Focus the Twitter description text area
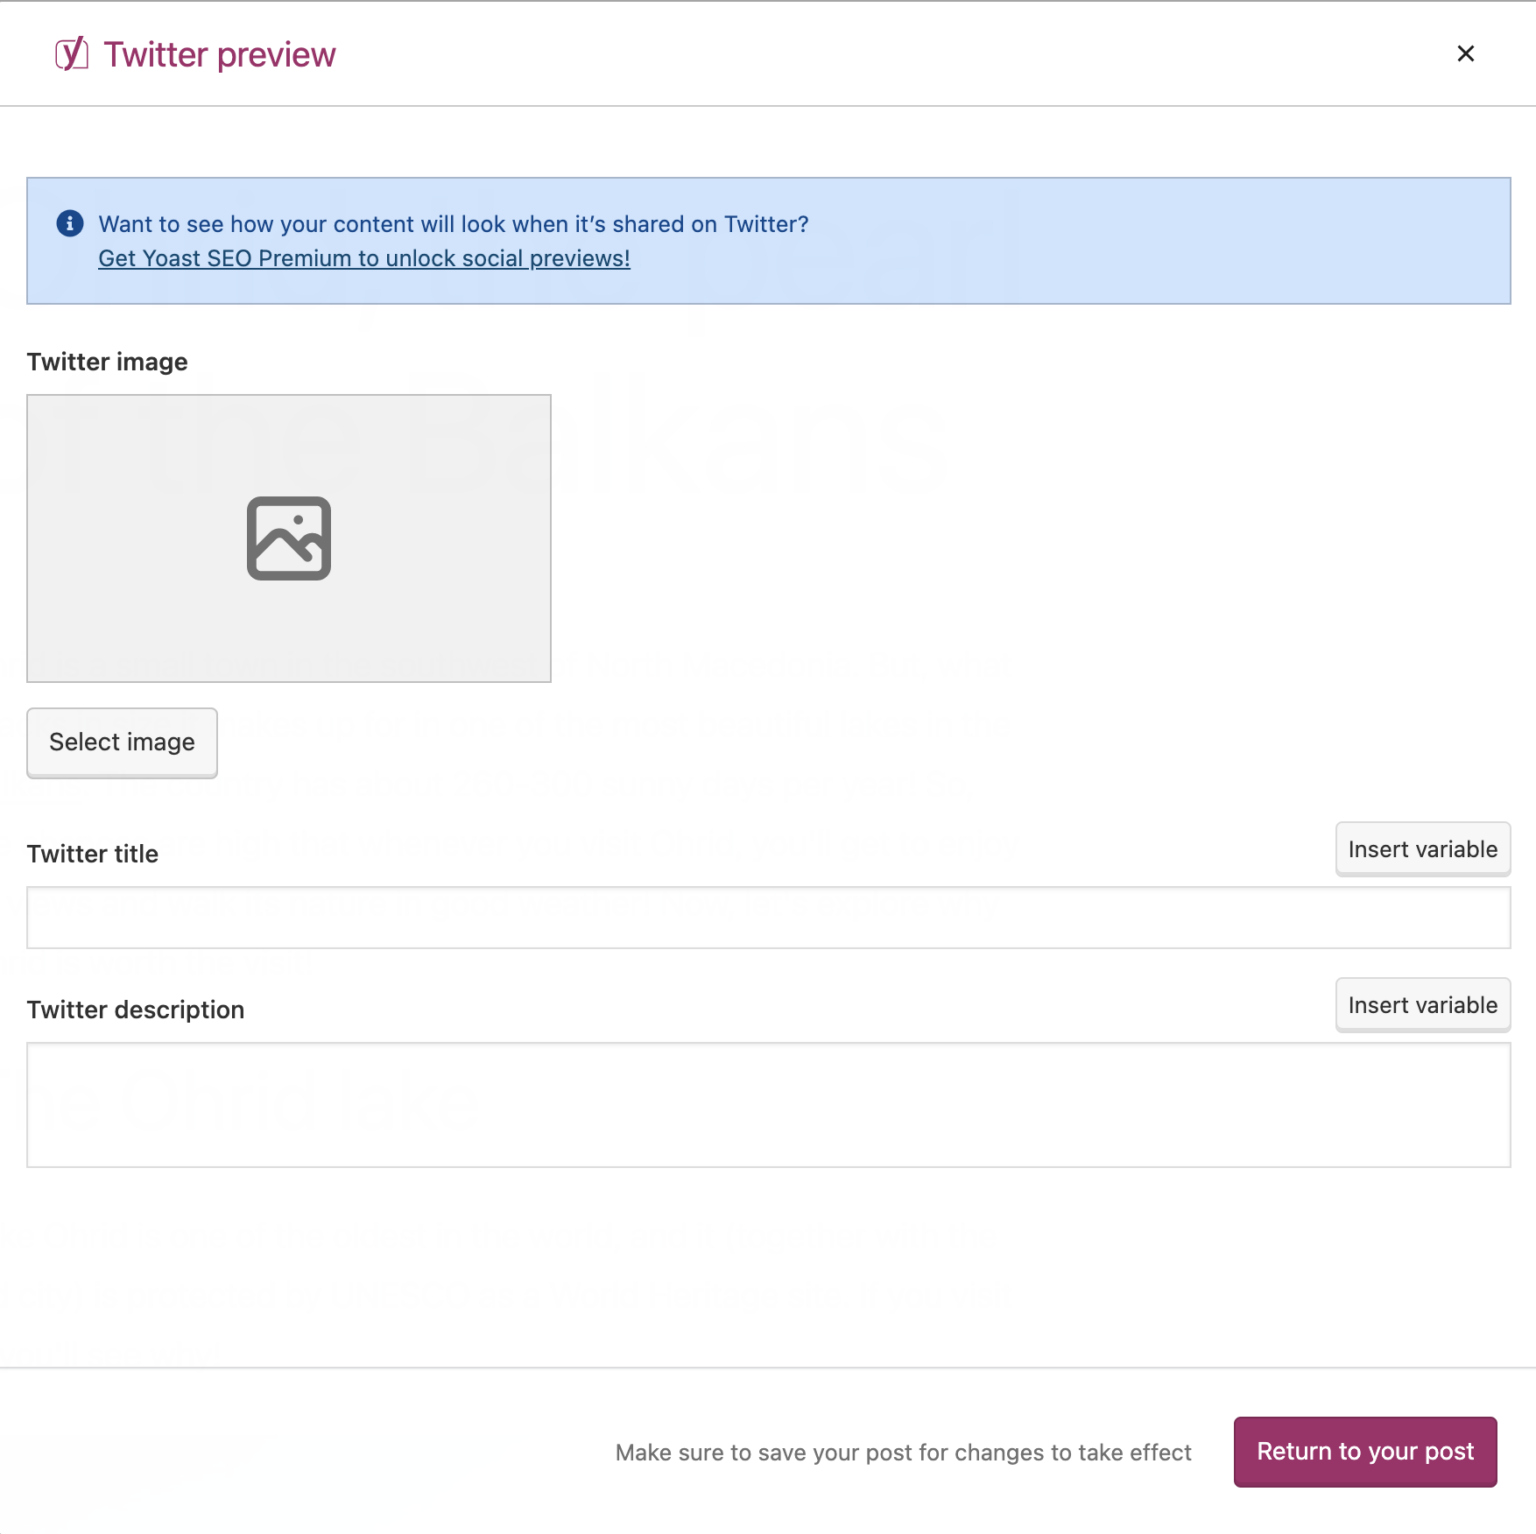This screenshot has width=1536, height=1534. click(768, 1105)
